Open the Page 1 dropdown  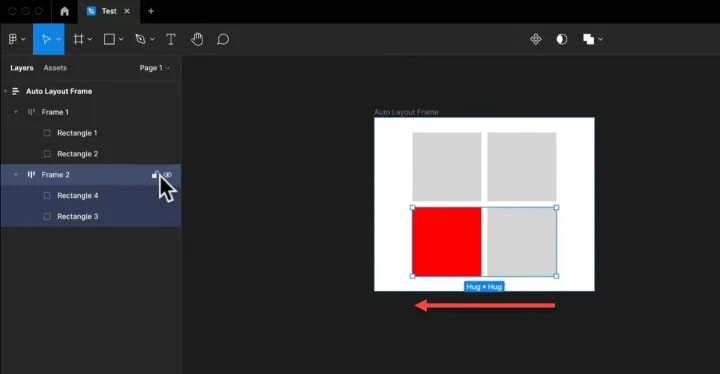coord(155,68)
